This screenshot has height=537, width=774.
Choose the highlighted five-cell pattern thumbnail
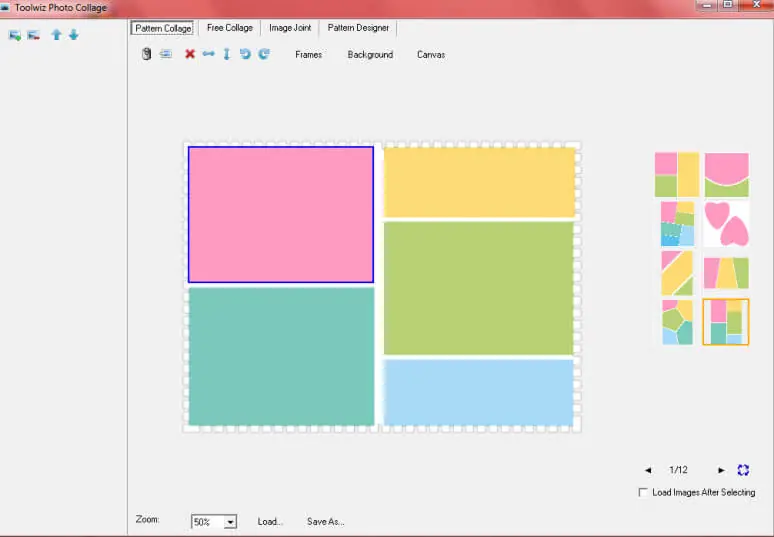[x=726, y=322]
